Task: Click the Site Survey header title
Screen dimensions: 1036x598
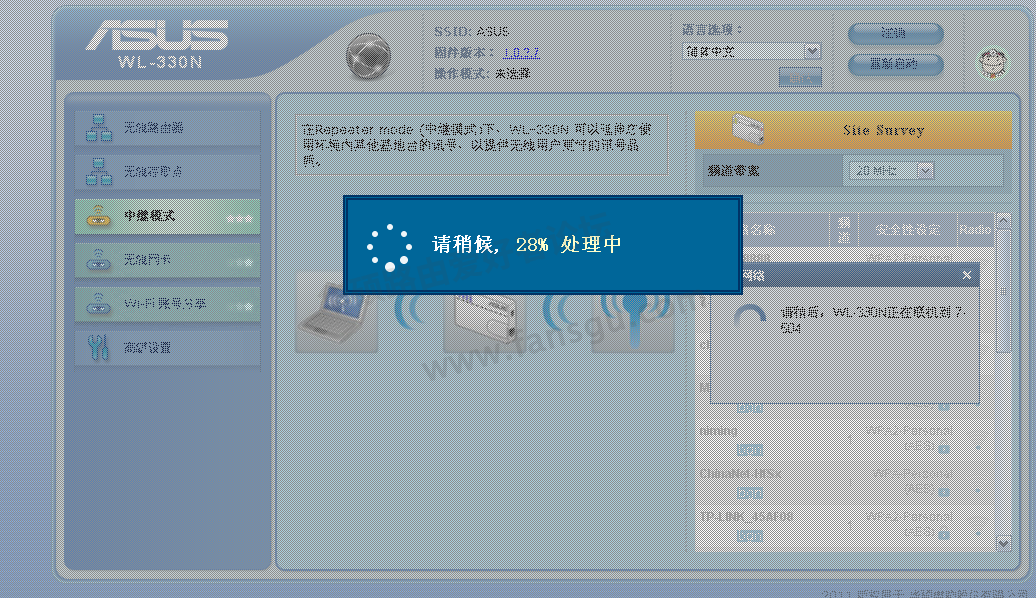Action: [883, 130]
